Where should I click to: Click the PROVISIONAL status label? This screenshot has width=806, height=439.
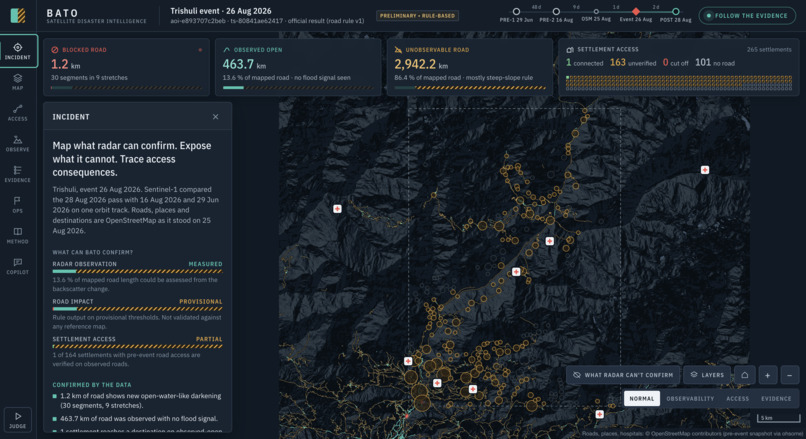click(200, 301)
